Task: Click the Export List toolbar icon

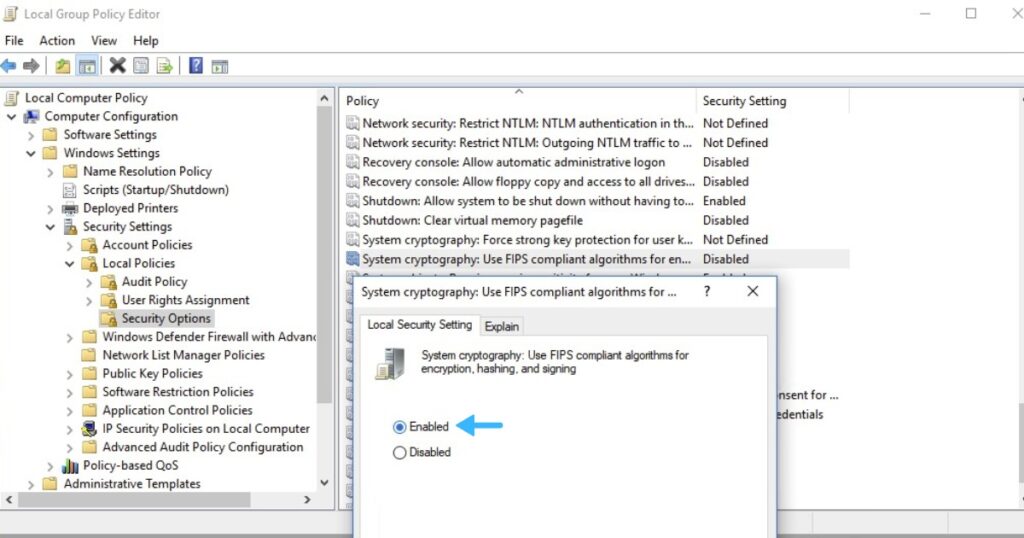Action: click(x=164, y=66)
